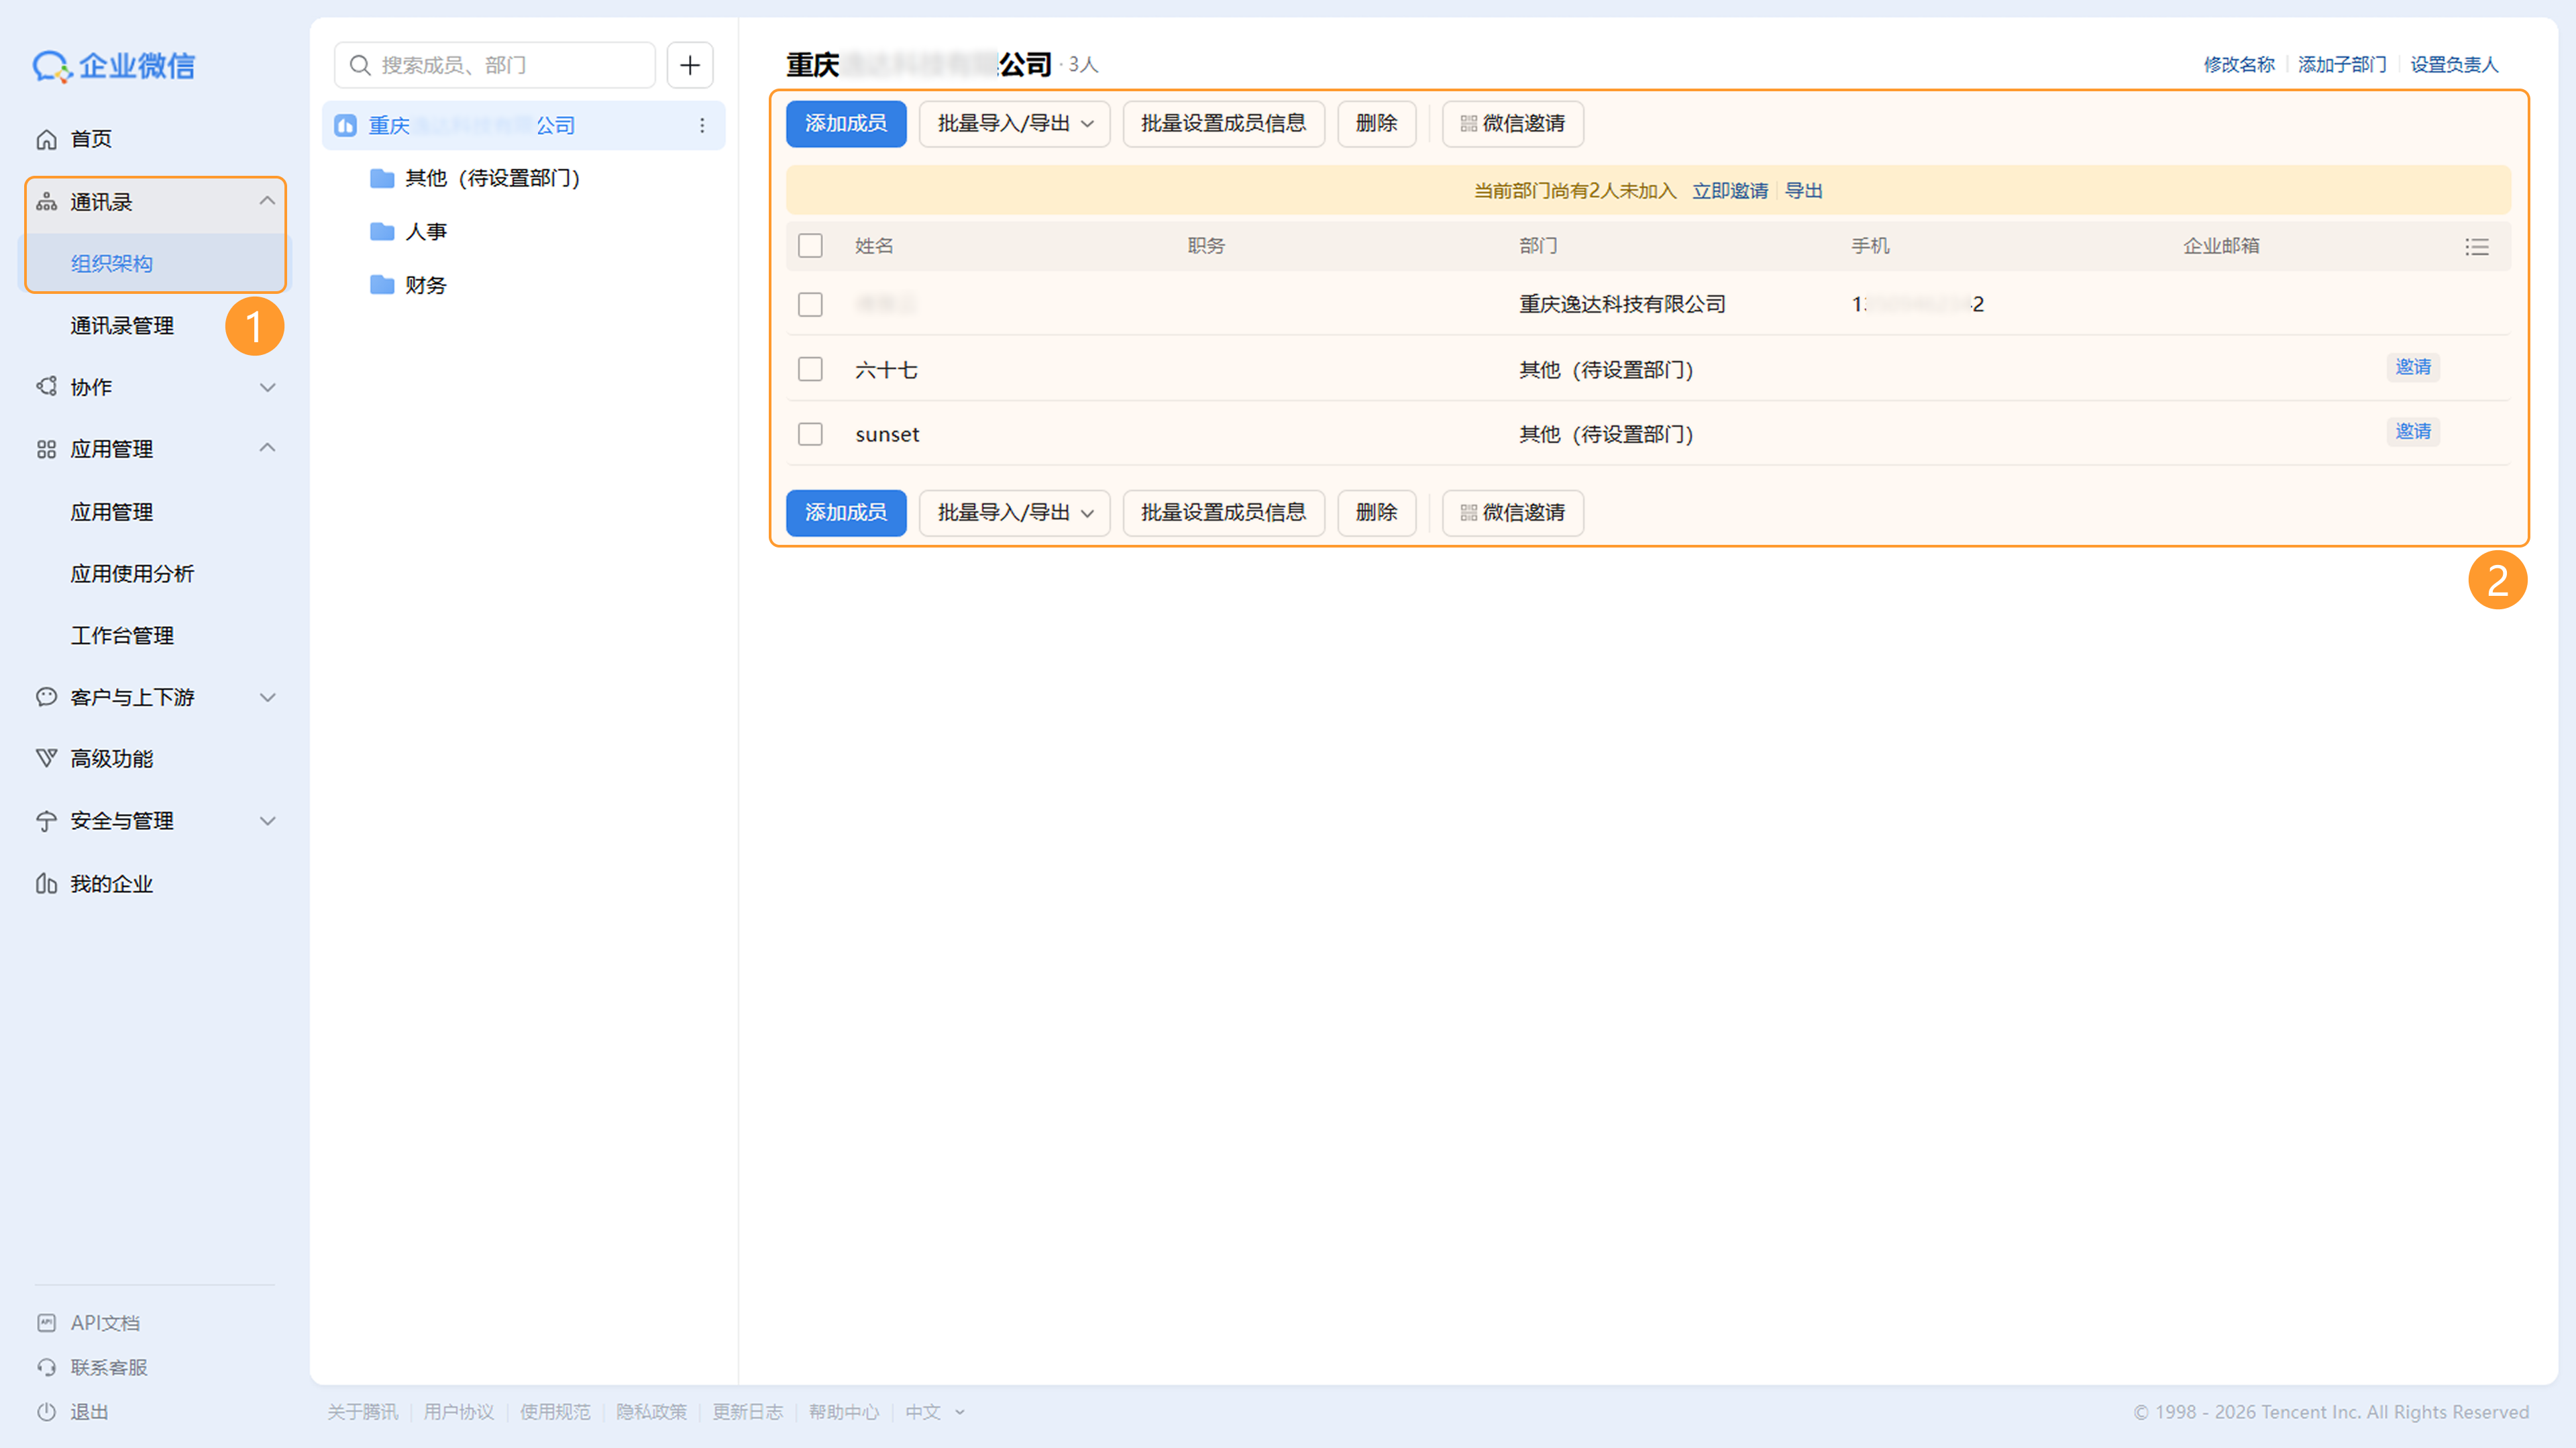The image size is (2576, 1448).
Task: Click the company icon in department tree
Action: 345,125
